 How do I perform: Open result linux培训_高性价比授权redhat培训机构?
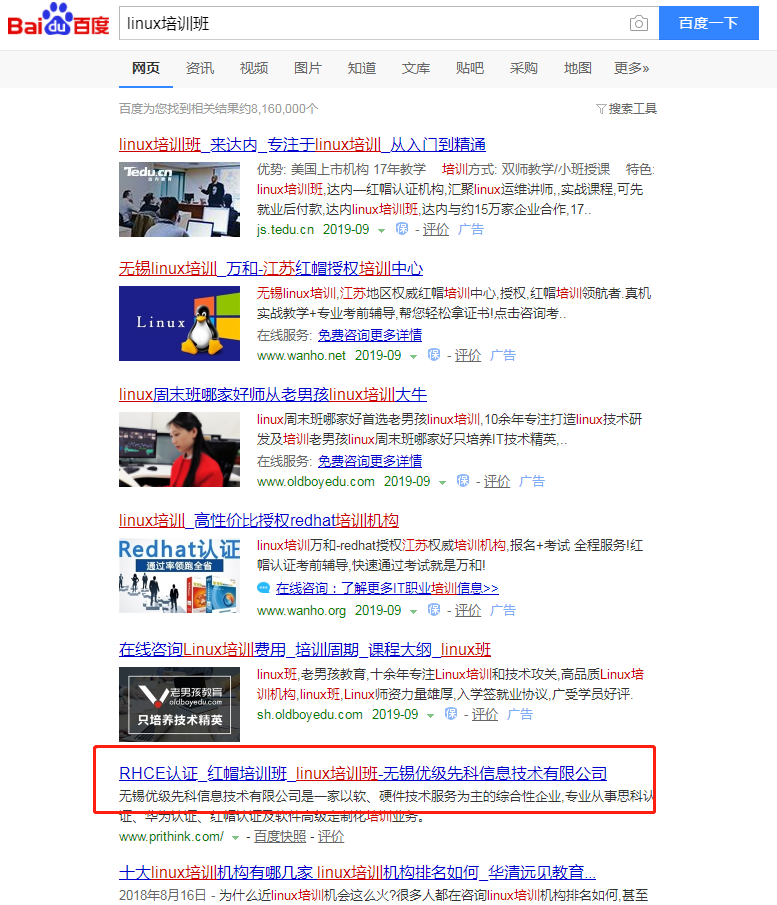click(259, 520)
